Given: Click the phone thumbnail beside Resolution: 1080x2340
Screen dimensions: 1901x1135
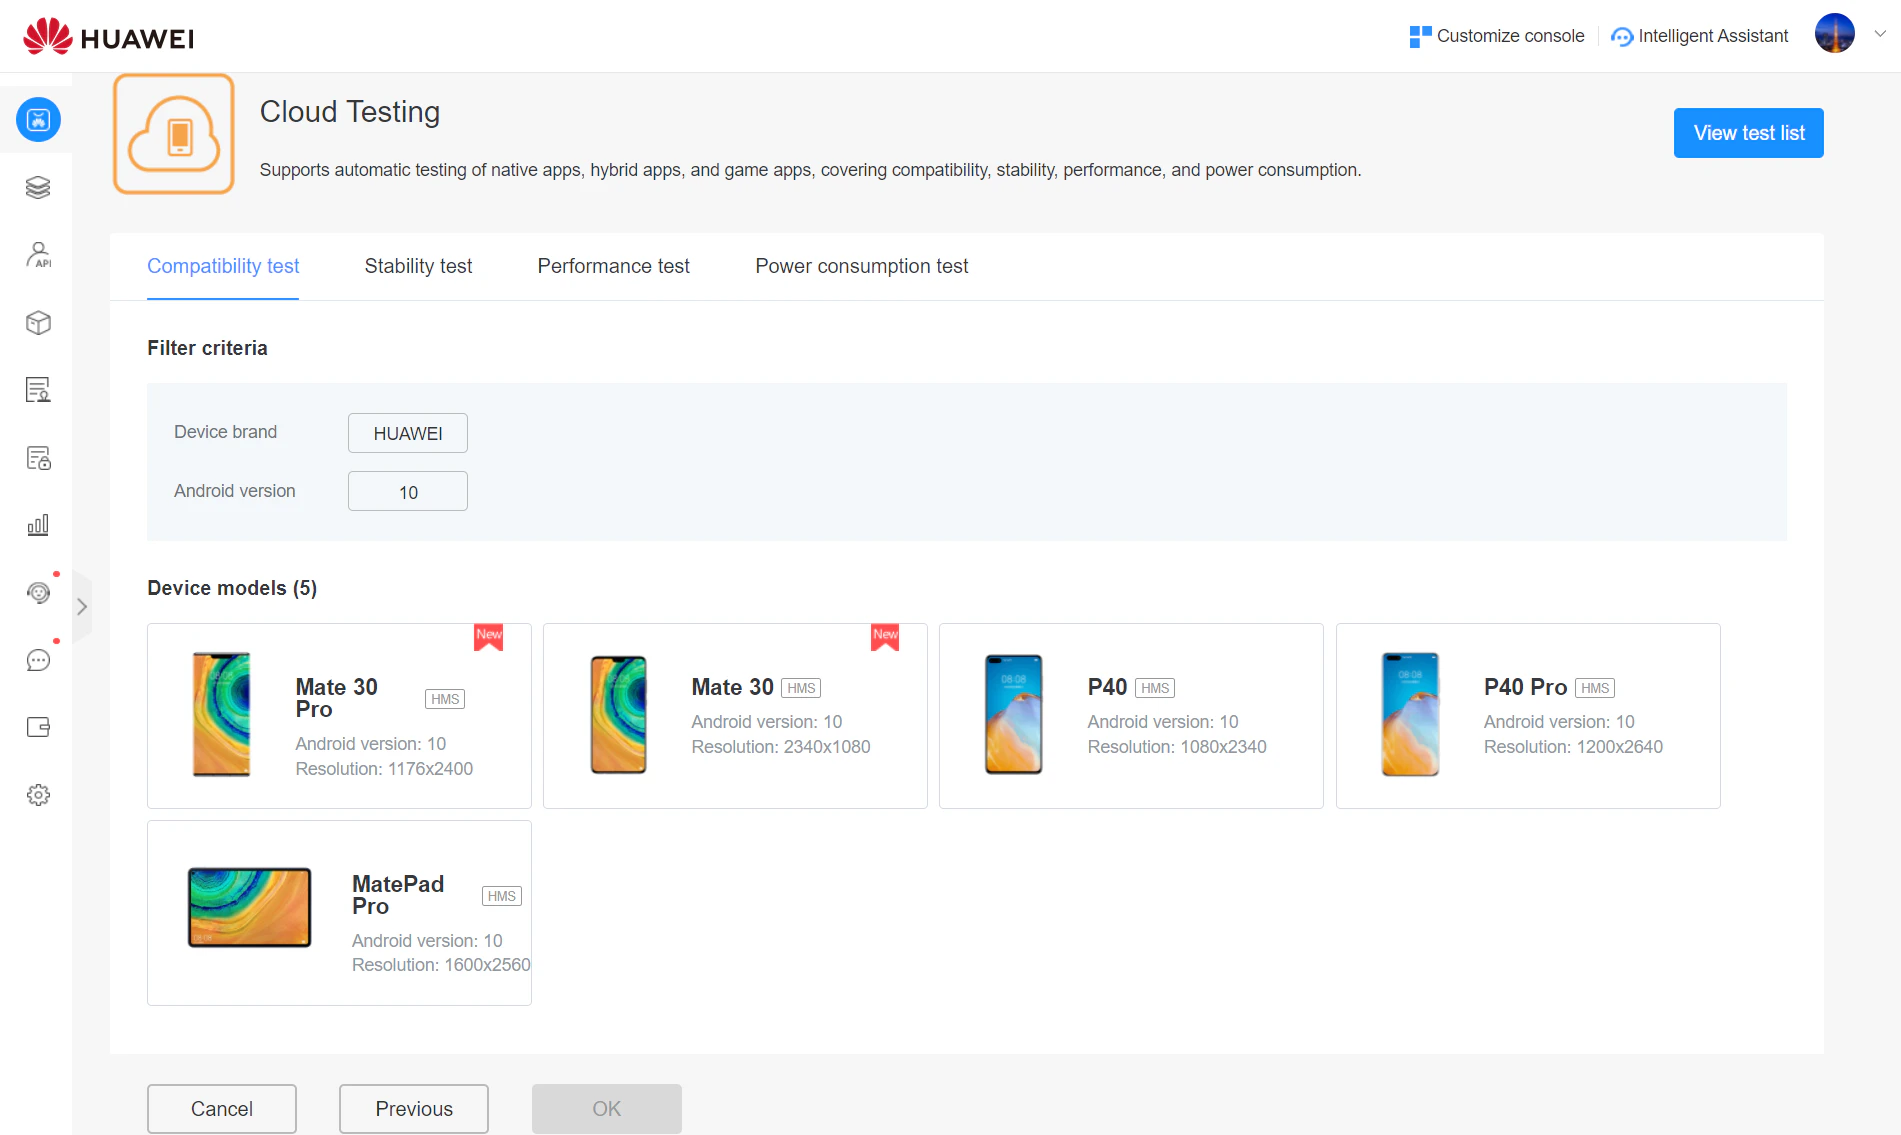Looking at the screenshot, I should point(1014,714).
